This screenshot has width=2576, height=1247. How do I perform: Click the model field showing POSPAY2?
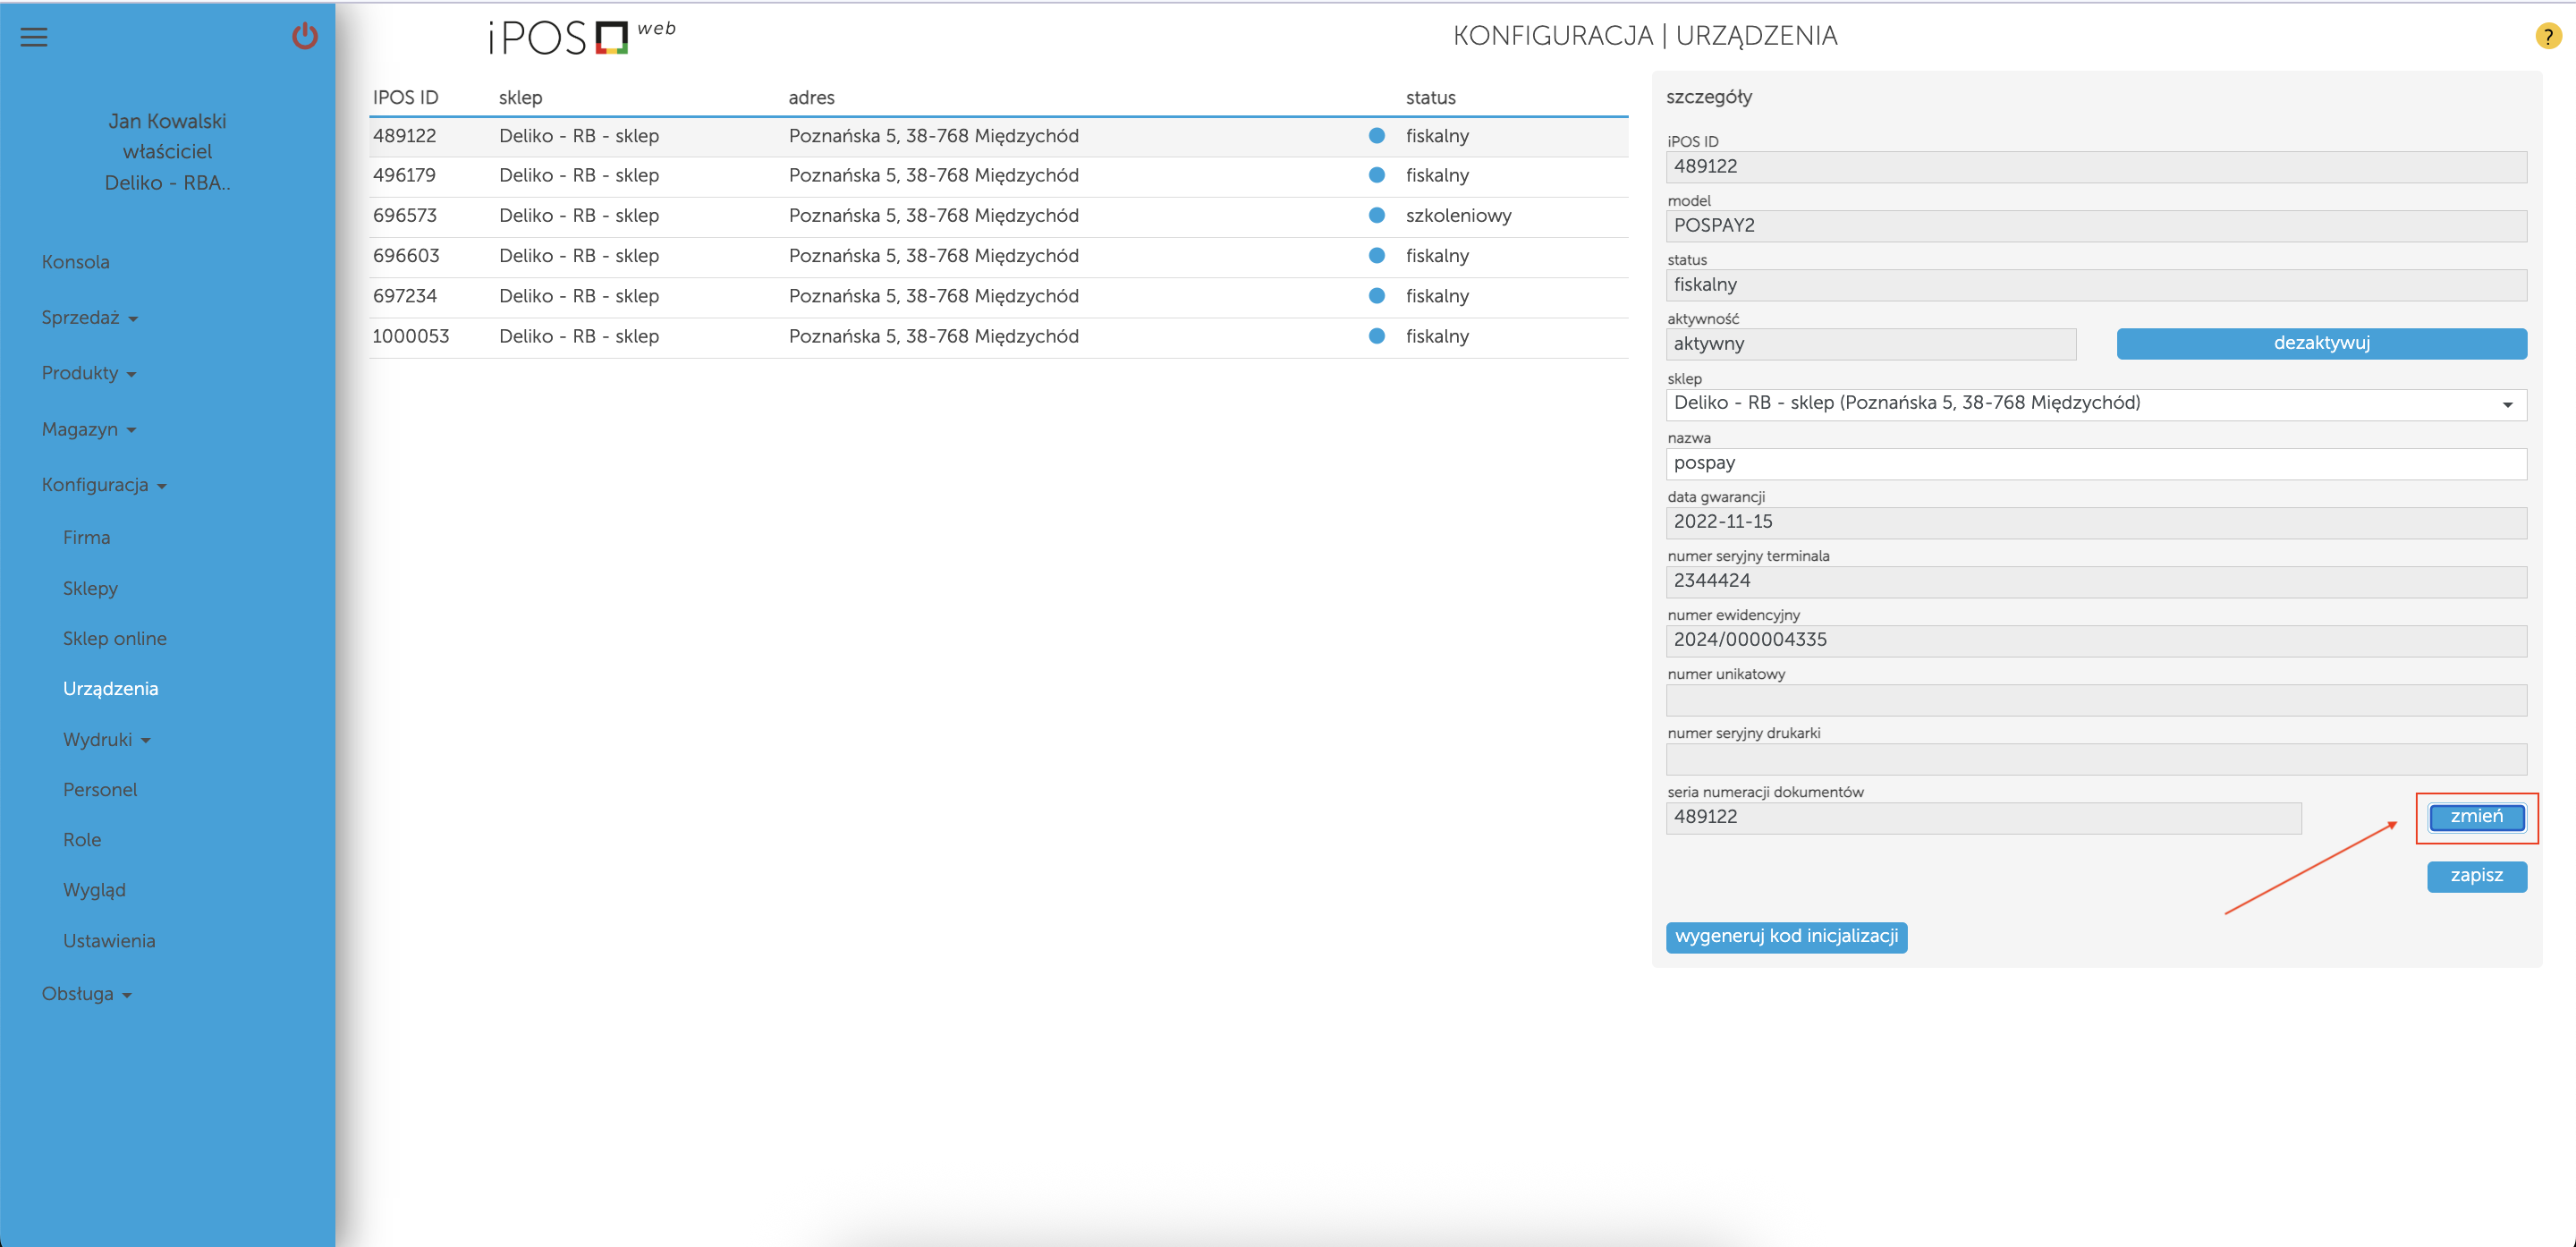(2096, 226)
